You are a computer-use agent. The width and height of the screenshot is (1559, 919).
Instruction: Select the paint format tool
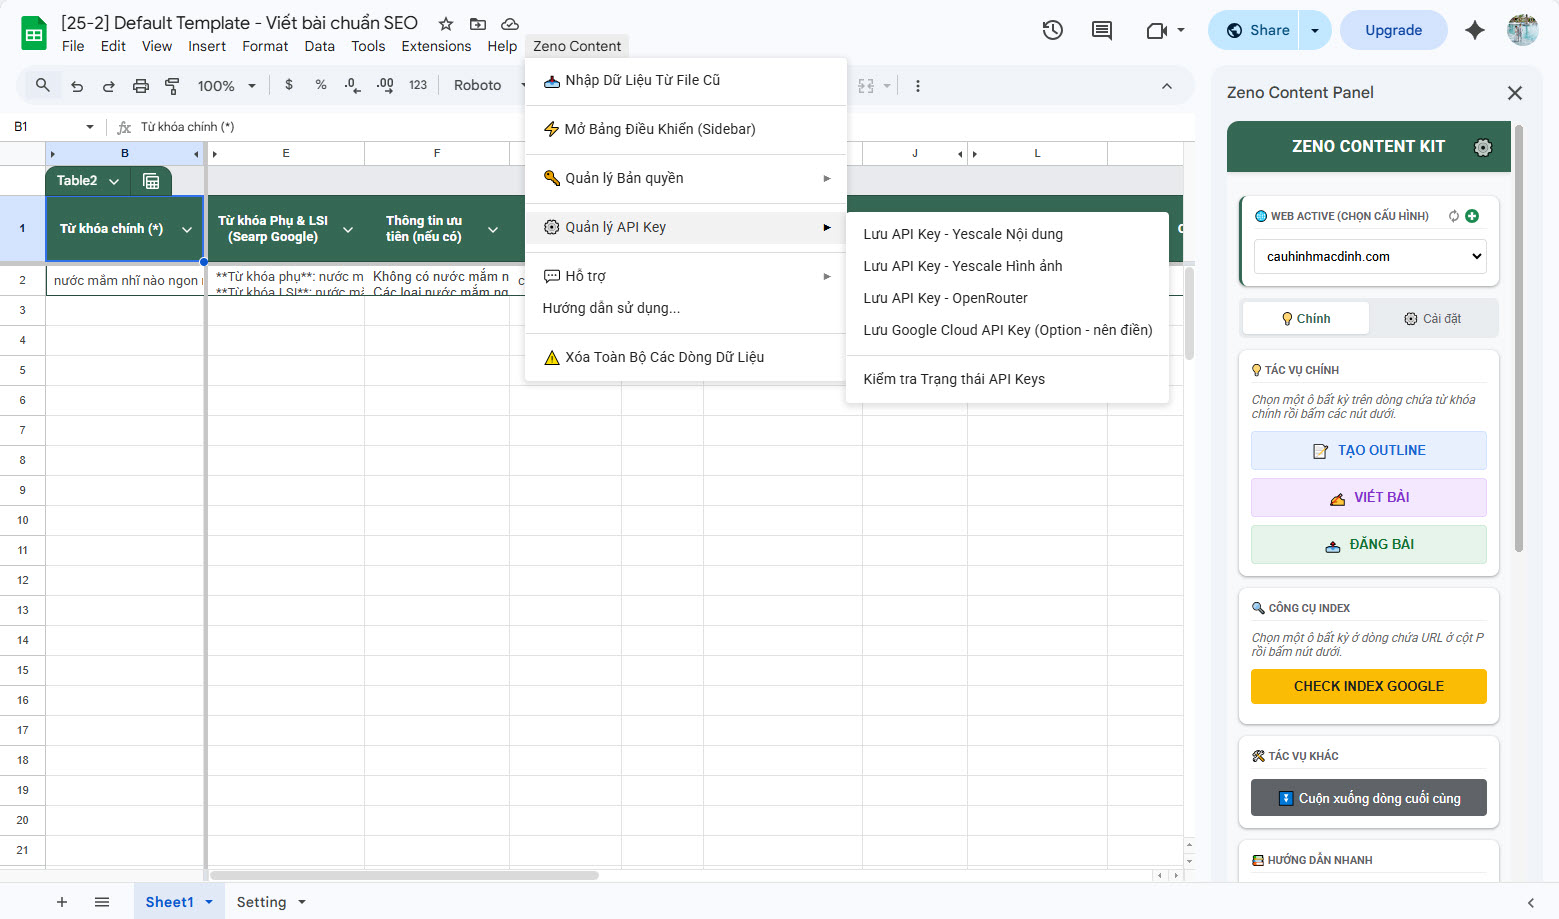(x=172, y=86)
